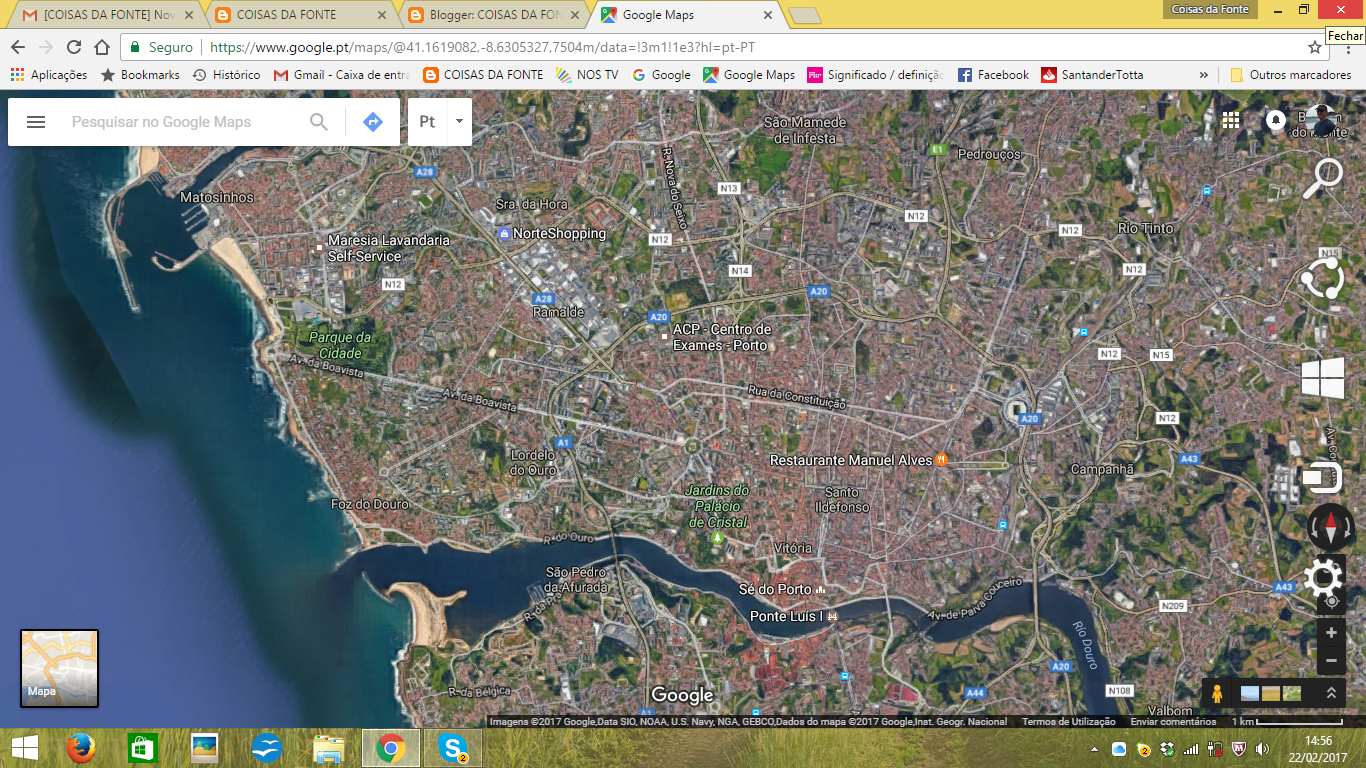Bookmark this page with the star
1366x768 pixels.
1315,47
